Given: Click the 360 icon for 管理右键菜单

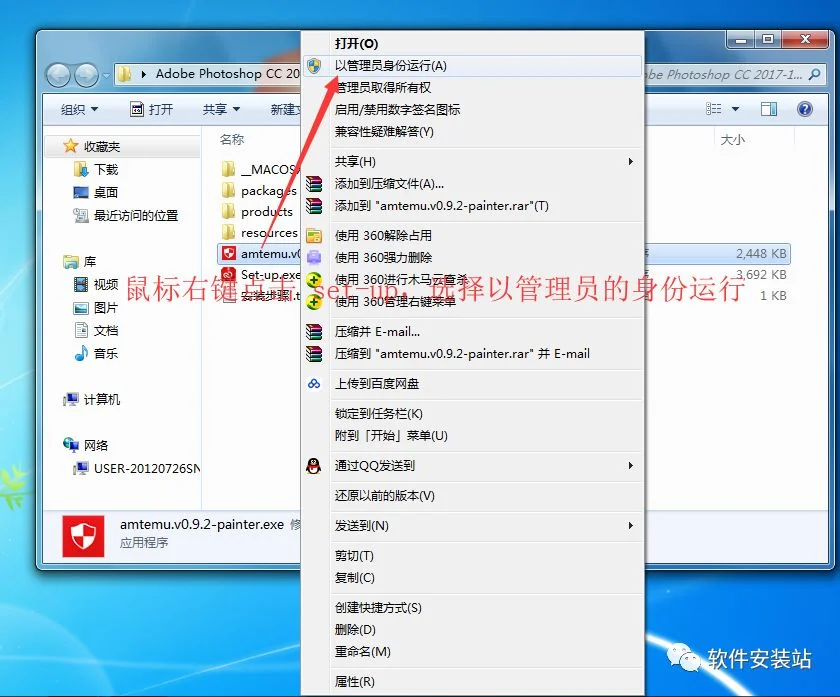Looking at the screenshot, I should pyautogui.click(x=314, y=302).
